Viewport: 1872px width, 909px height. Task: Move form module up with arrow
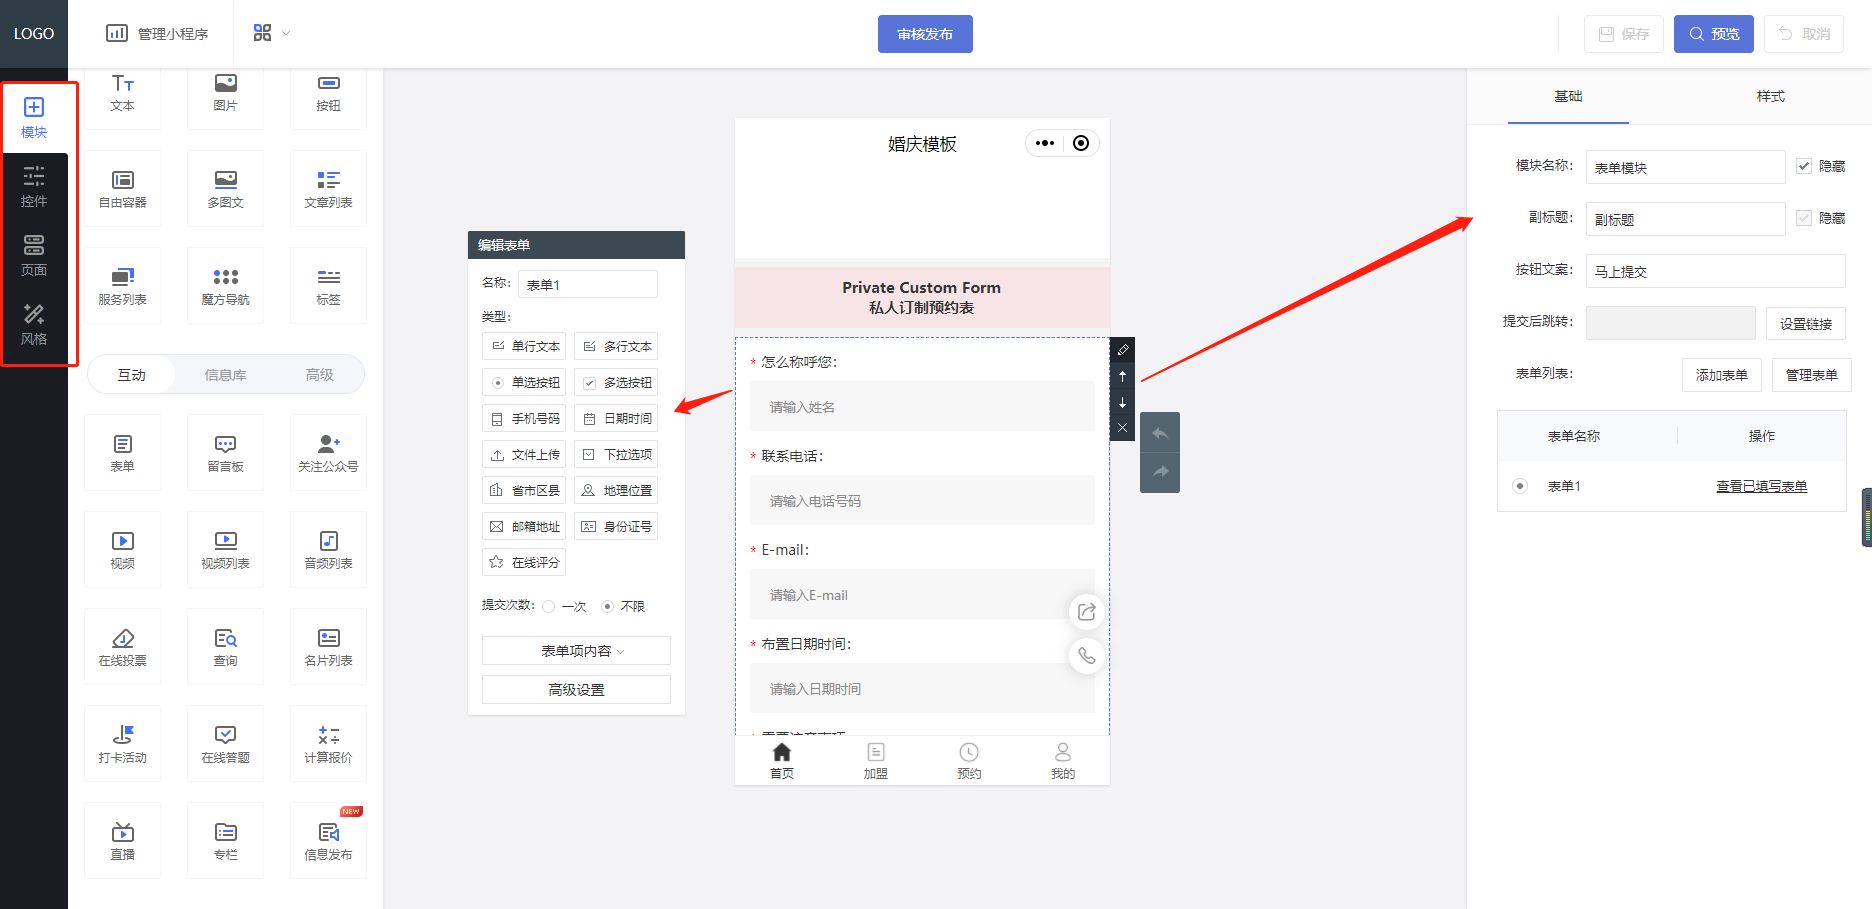[1122, 376]
